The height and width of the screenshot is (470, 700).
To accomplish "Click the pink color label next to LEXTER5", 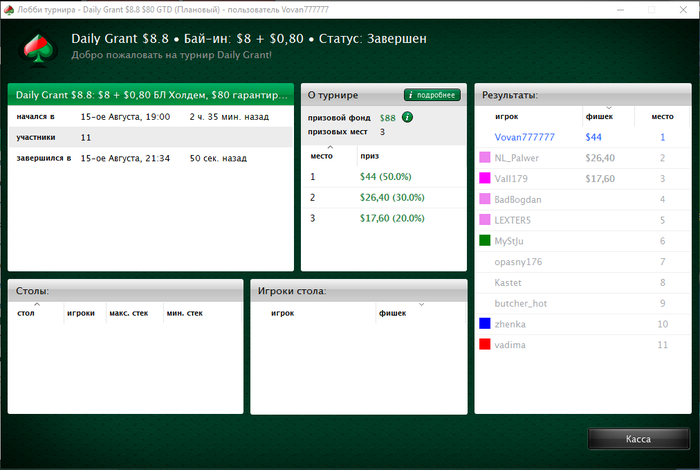I will [x=484, y=220].
